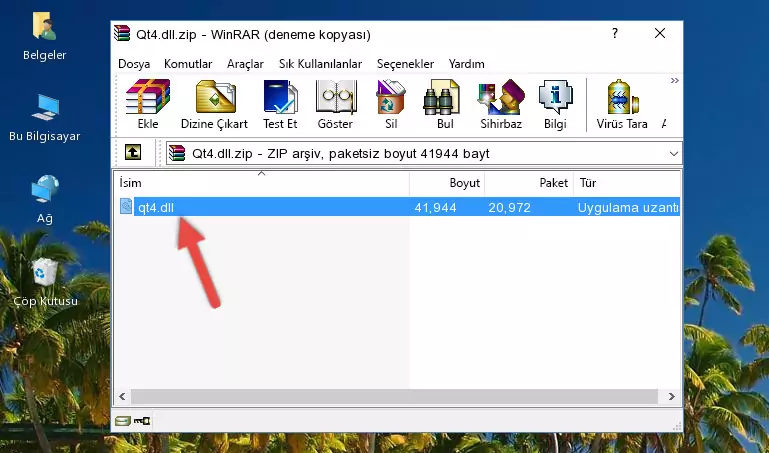Click the status bar drive icon
Image resolution: width=769 pixels, height=453 pixels.
point(123,421)
